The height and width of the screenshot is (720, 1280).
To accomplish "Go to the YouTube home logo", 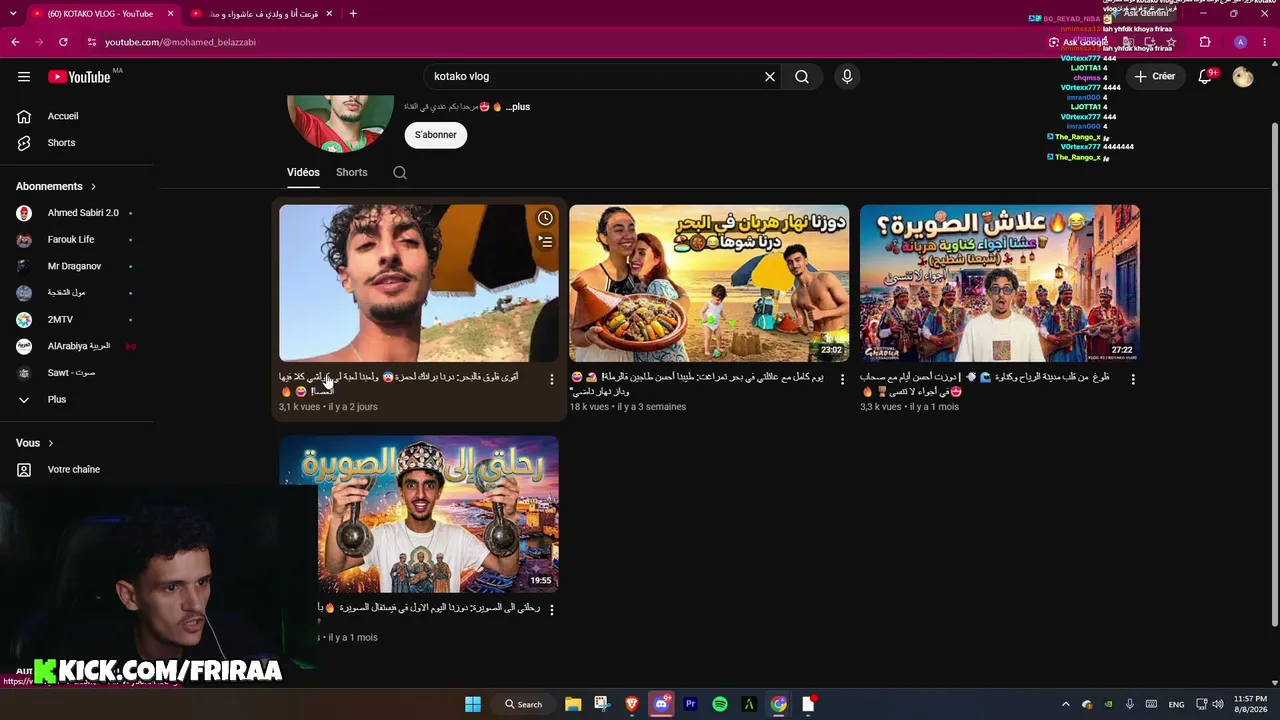I will pos(79,77).
